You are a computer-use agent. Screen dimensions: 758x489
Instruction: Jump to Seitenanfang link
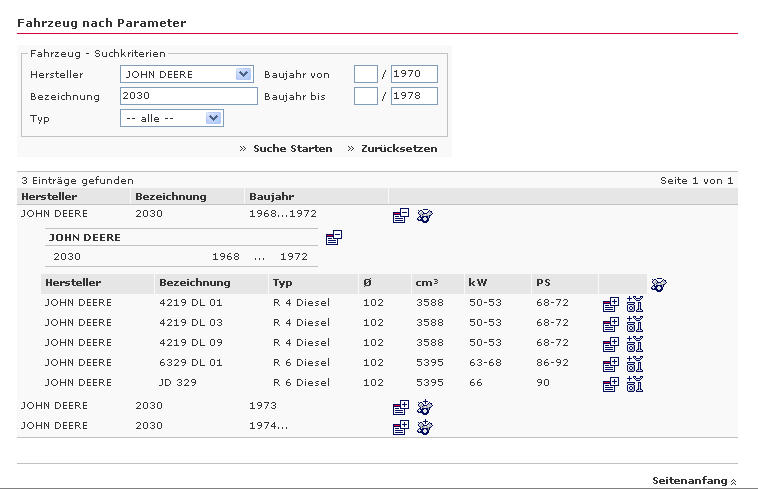tap(693, 481)
